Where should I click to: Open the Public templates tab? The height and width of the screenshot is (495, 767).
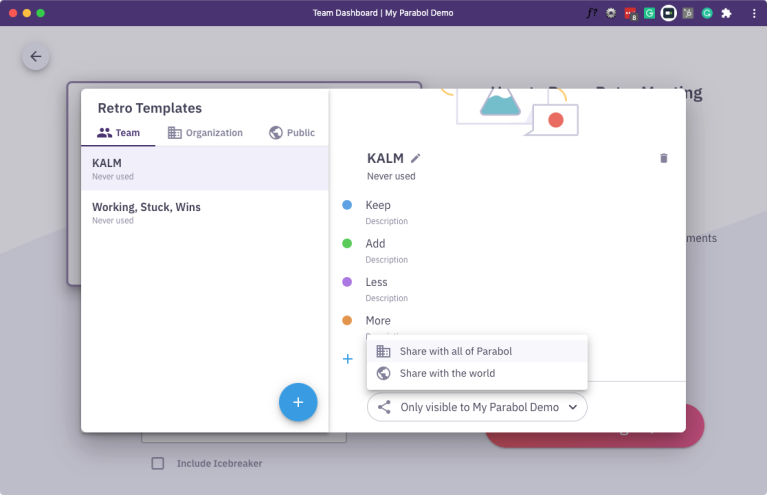point(292,133)
